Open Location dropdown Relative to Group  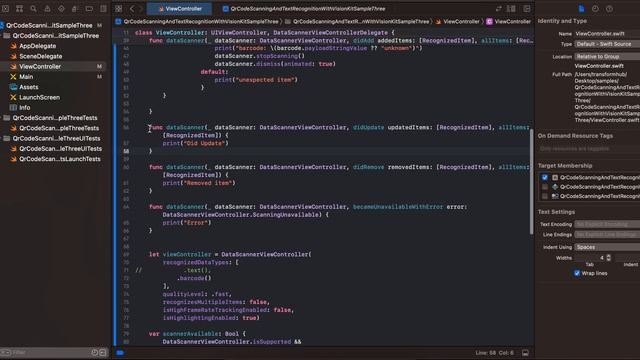point(607,57)
